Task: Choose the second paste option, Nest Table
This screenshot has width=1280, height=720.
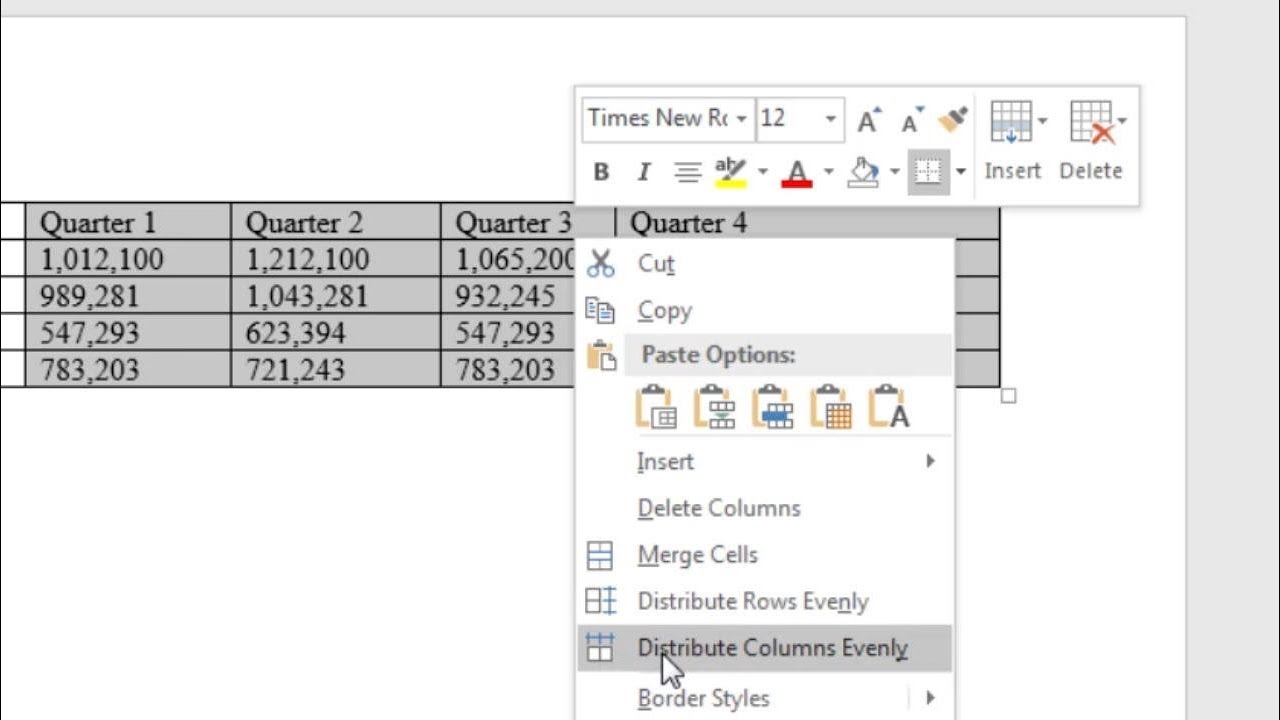Action: (x=715, y=407)
